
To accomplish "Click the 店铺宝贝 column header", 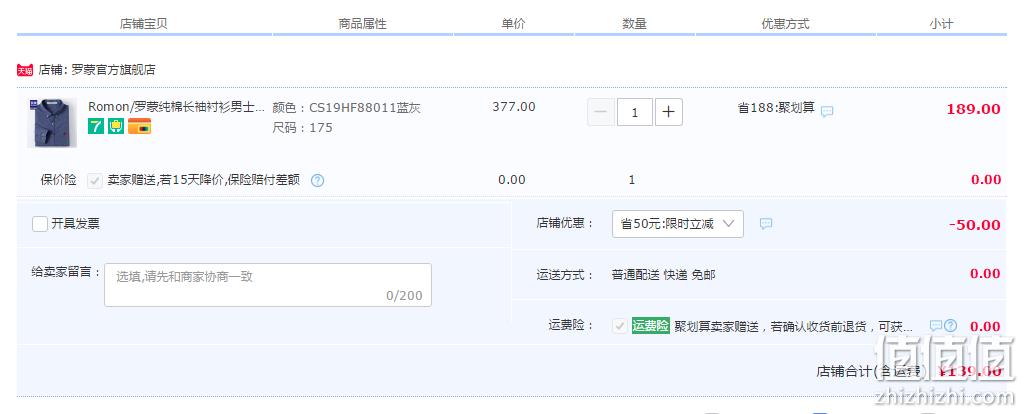I will click(144, 24).
